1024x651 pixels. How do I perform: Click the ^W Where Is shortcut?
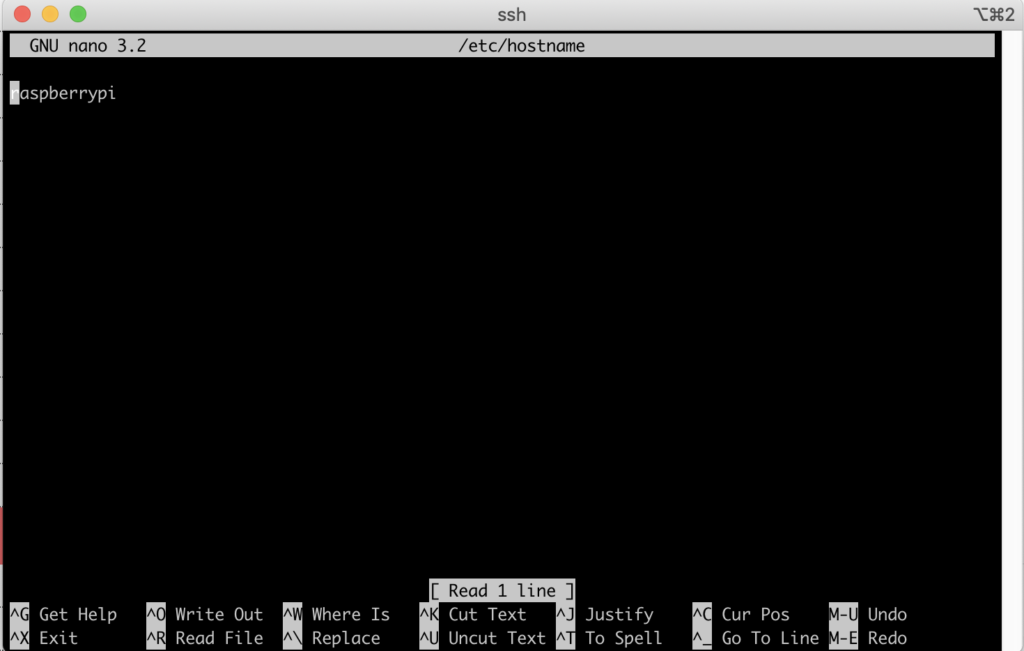tap(336, 614)
